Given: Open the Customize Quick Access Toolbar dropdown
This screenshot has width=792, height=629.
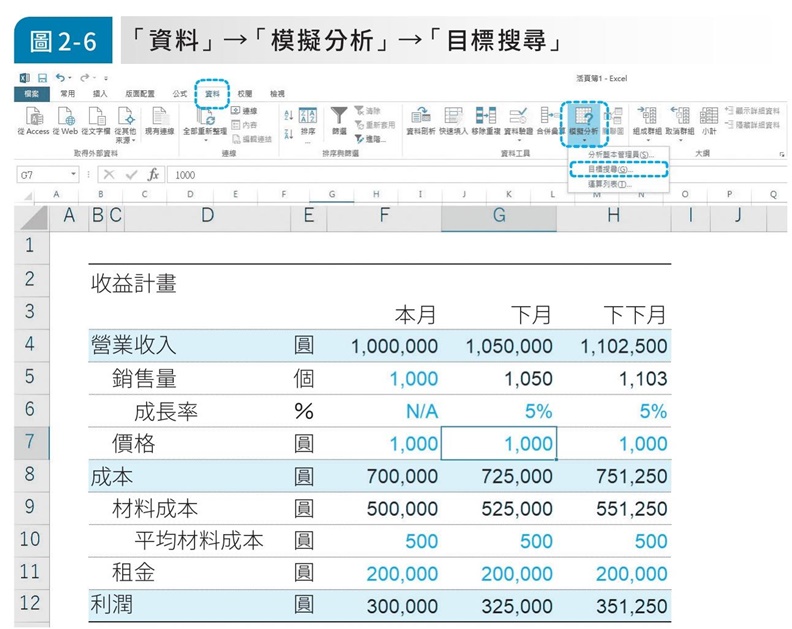Looking at the screenshot, I should click(106, 78).
